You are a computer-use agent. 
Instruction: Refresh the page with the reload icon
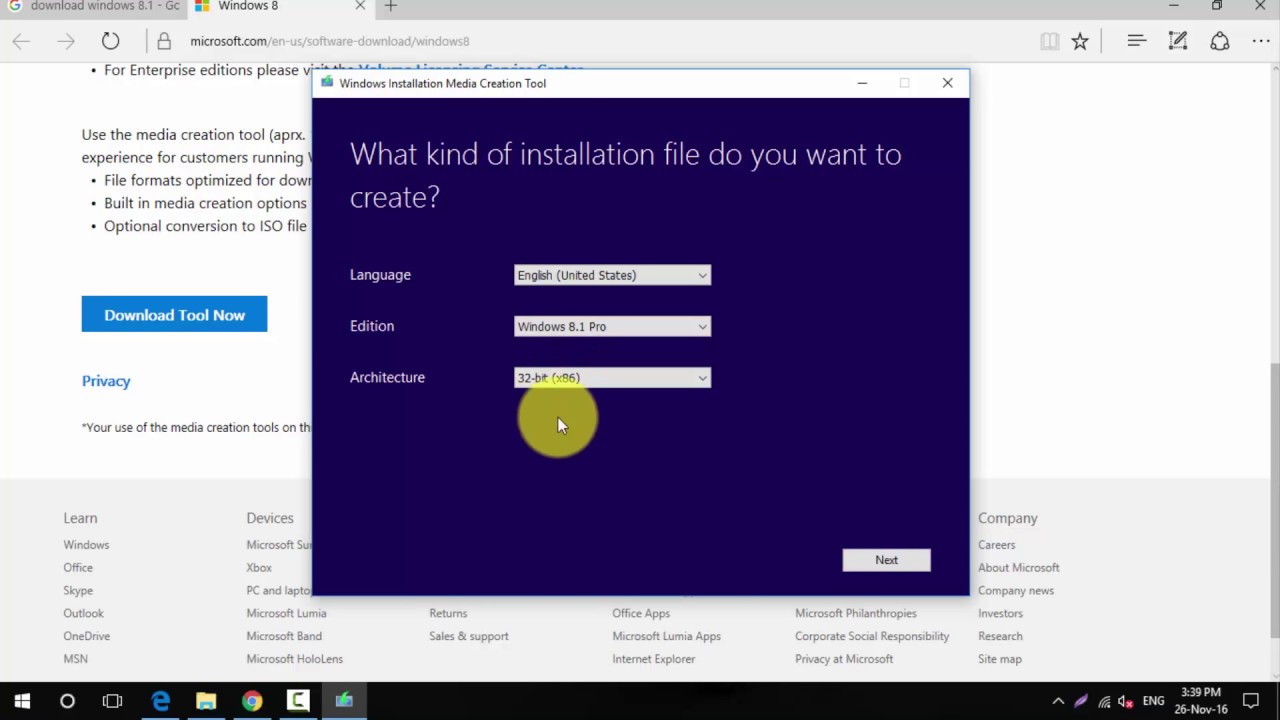pyautogui.click(x=110, y=41)
